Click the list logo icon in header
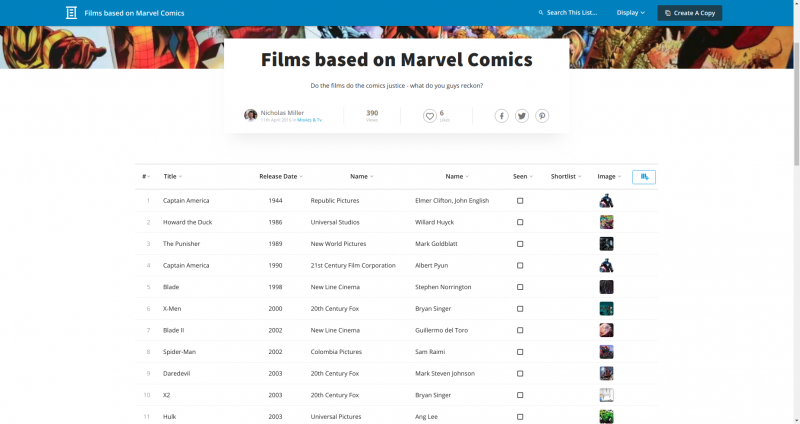The height and width of the screenshot is (424, 800). pos(71,13)
